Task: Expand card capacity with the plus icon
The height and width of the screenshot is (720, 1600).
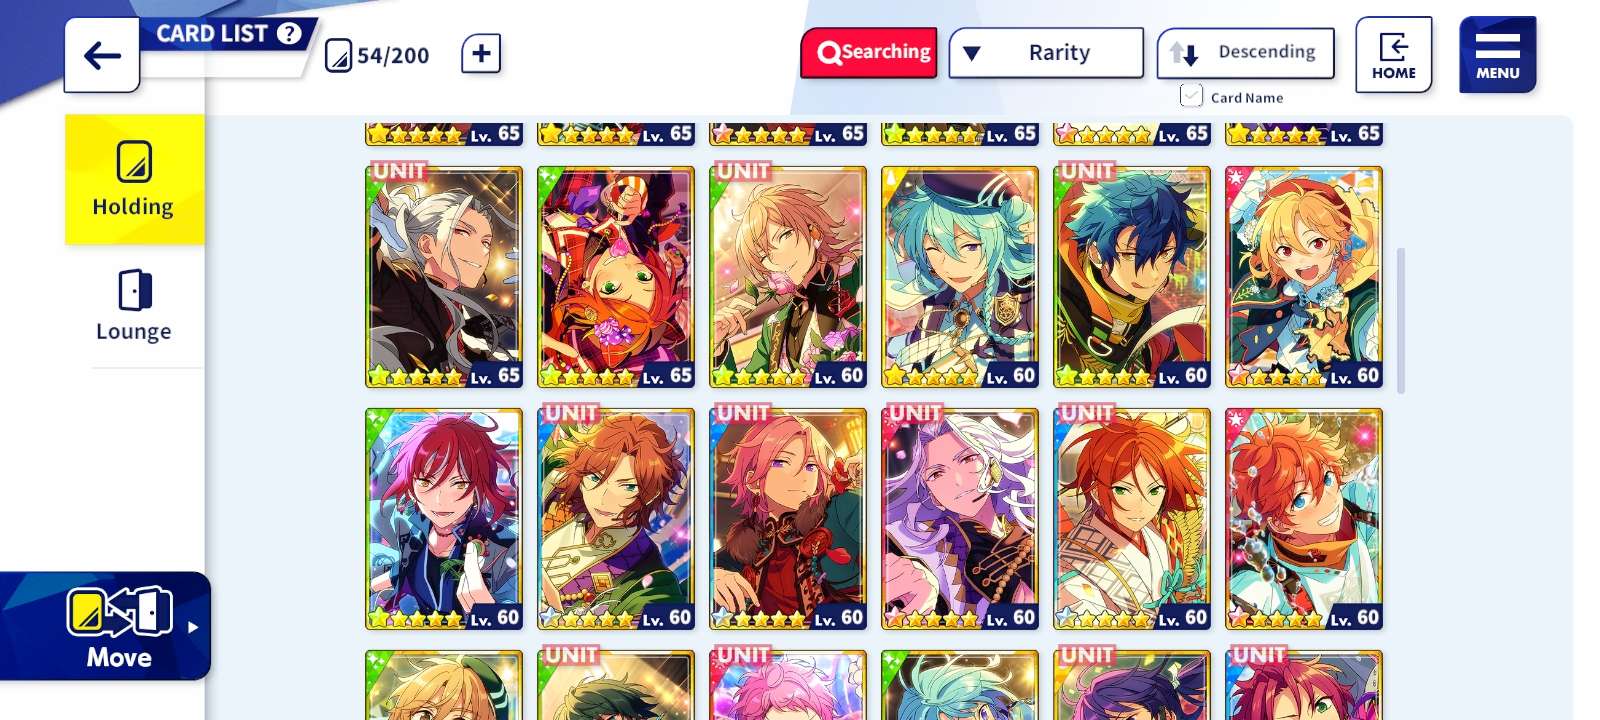Action: pyautogui.click(x=481, y=53)
